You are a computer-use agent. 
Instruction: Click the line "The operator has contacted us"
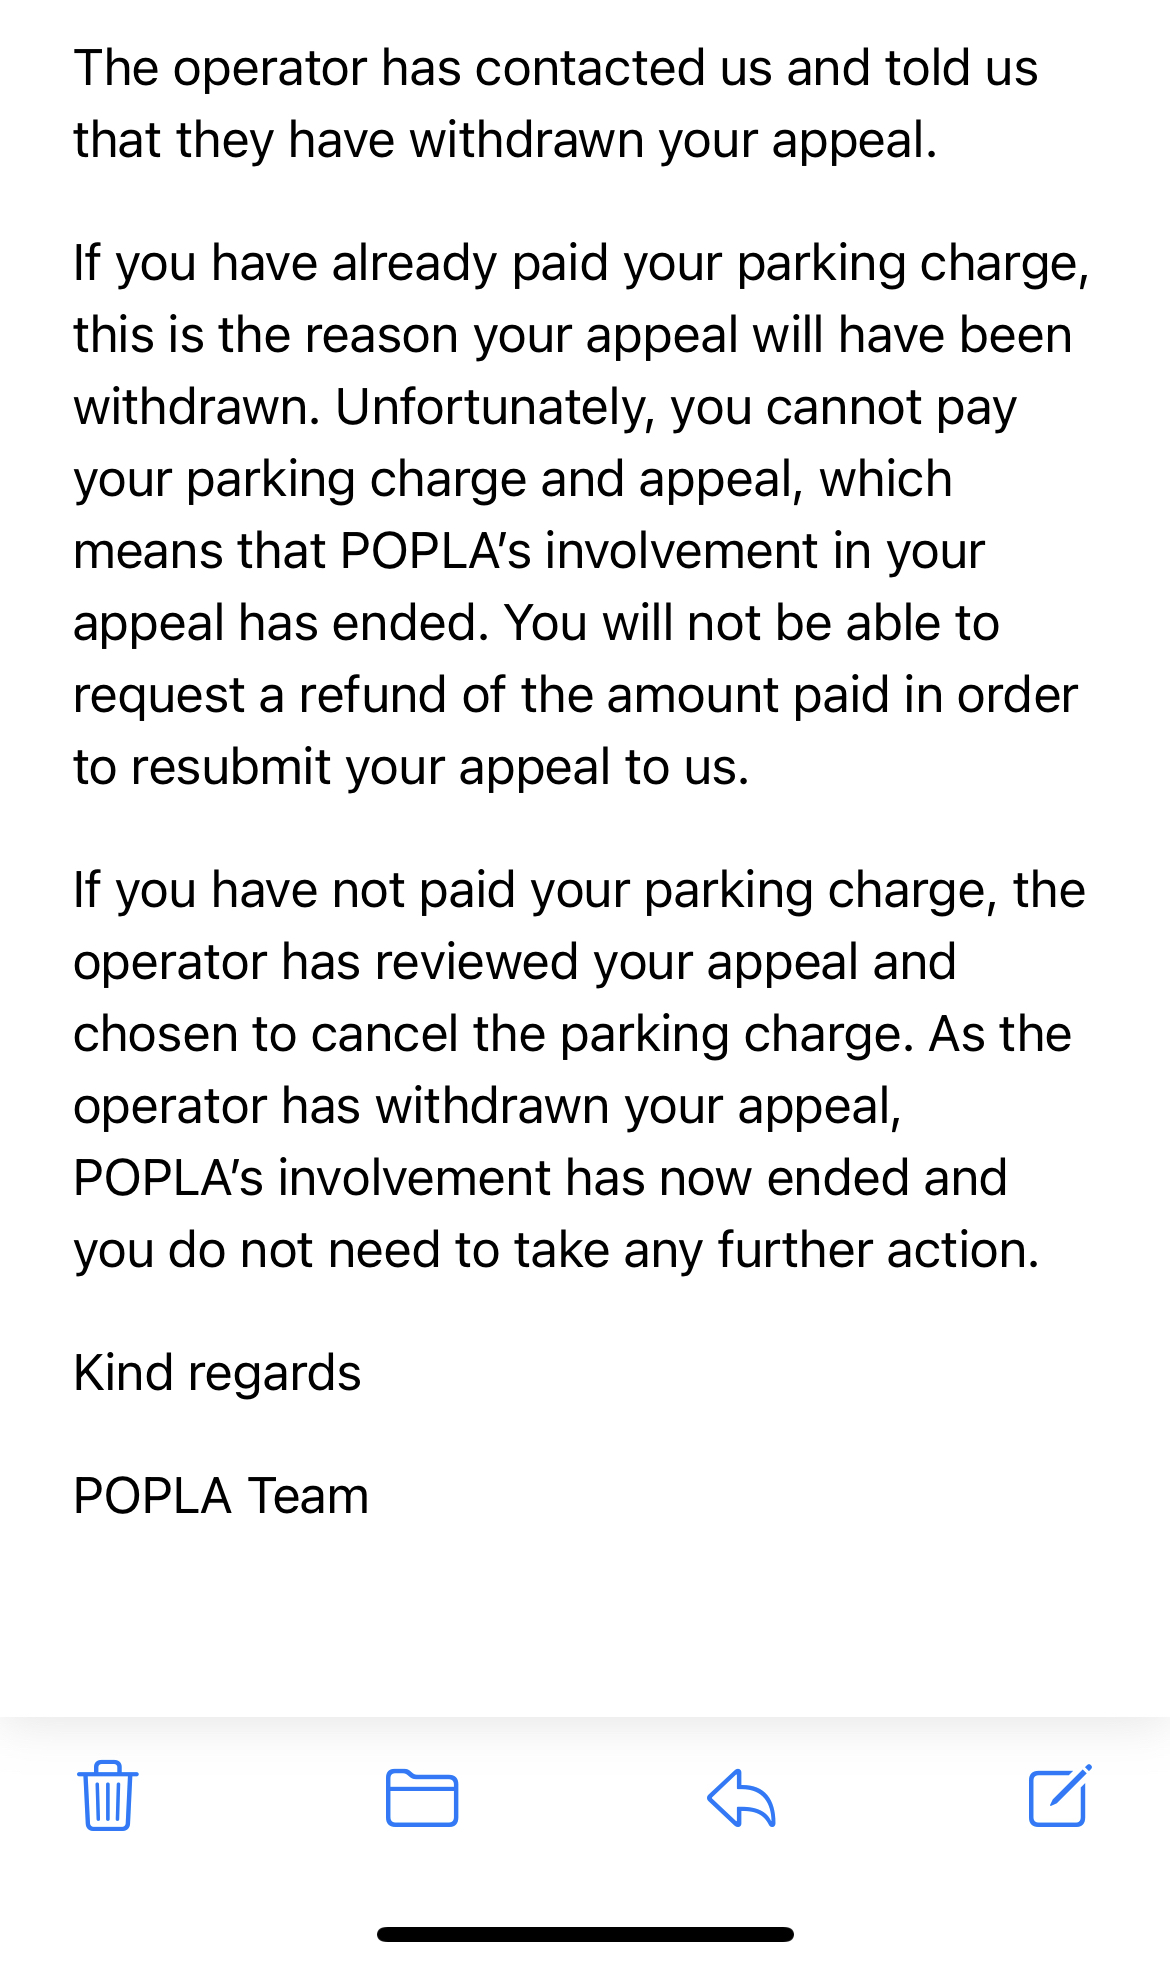click(x=555, y=68)
